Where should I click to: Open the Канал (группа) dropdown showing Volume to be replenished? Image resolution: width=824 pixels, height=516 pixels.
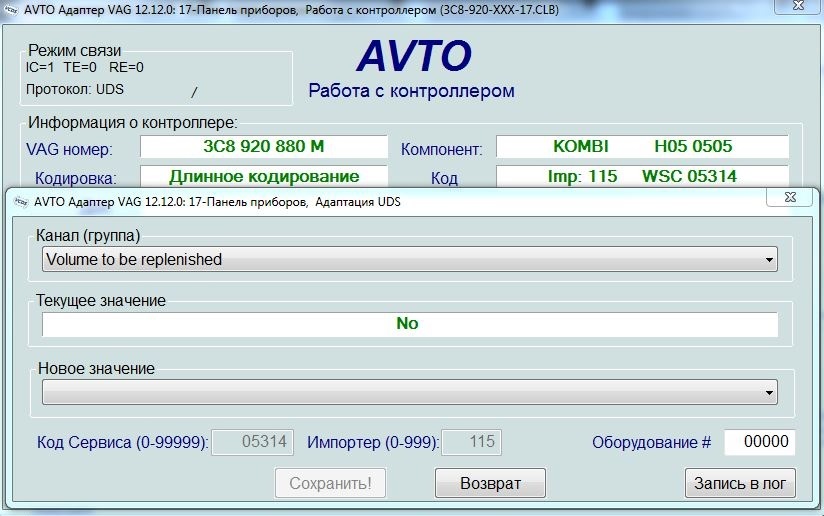coord(409,260)
